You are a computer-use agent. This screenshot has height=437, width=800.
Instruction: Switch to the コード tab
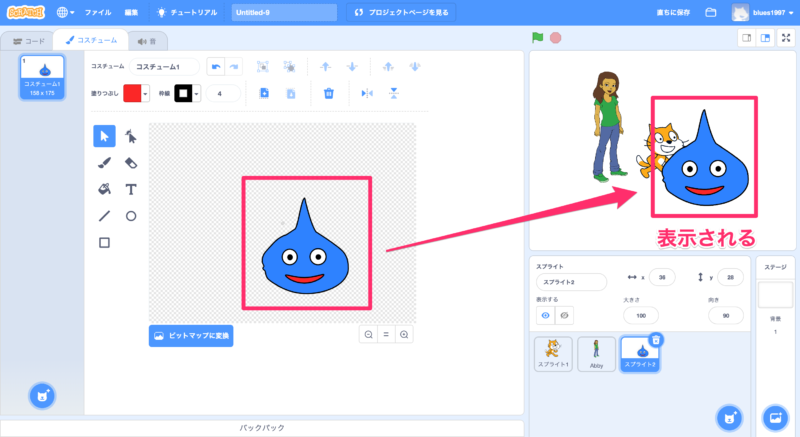(x=28, y=41)
